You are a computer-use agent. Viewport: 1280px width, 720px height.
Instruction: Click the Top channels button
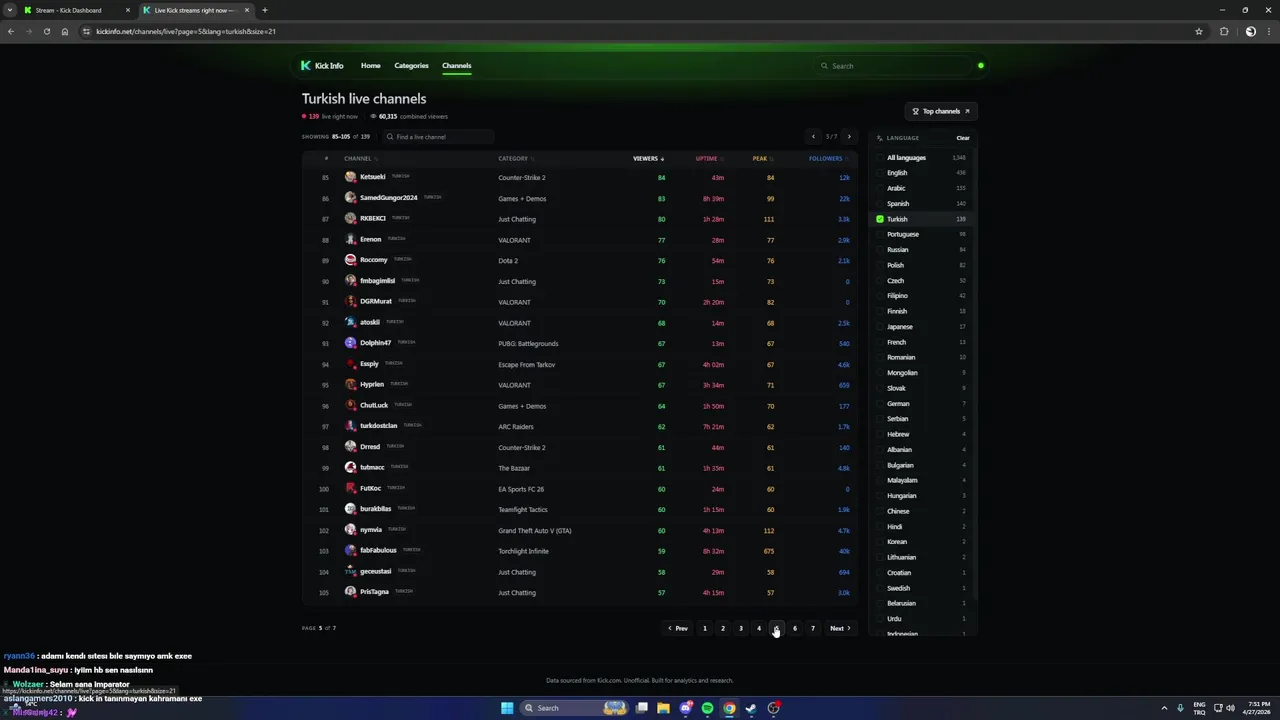click(940, 111)
